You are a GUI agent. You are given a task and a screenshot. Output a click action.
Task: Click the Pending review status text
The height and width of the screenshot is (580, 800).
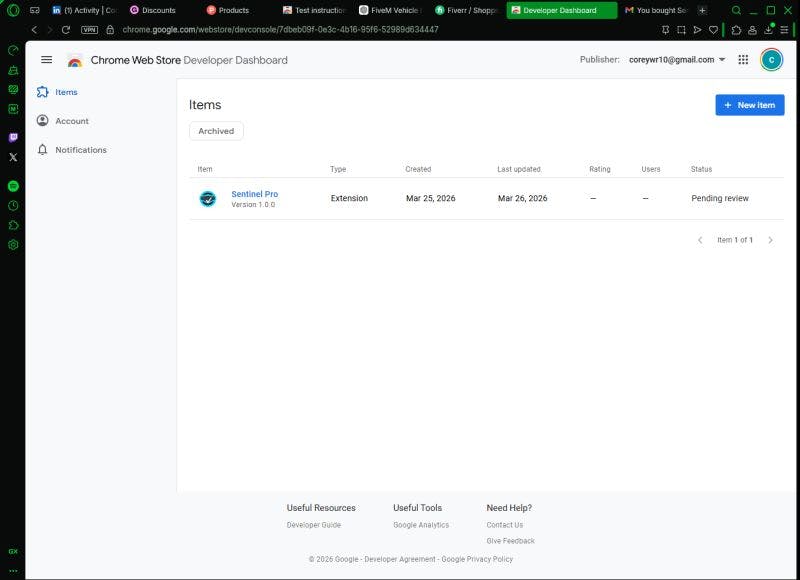coord(719,198)
